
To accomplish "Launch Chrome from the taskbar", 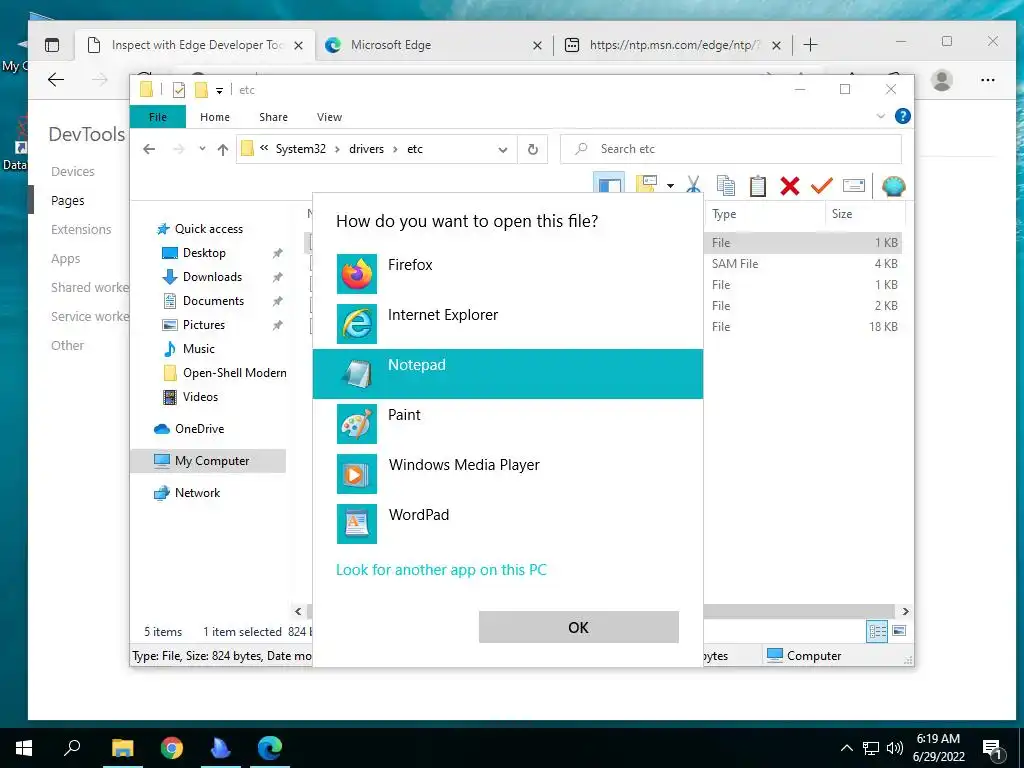I will click(172, 748).
